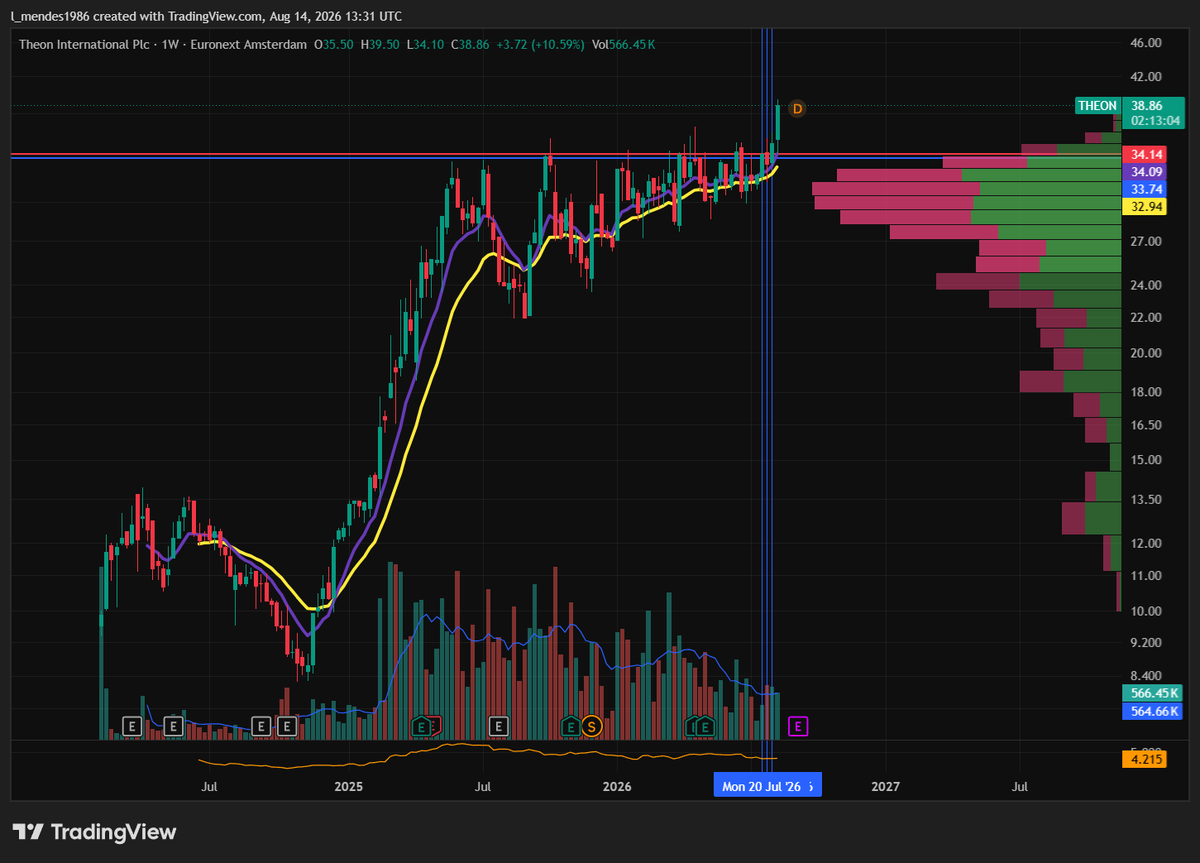This screenshot has height=863, width=1200.
Task: Click the Vol566.45K header value
Action: [x=624, y=45]
